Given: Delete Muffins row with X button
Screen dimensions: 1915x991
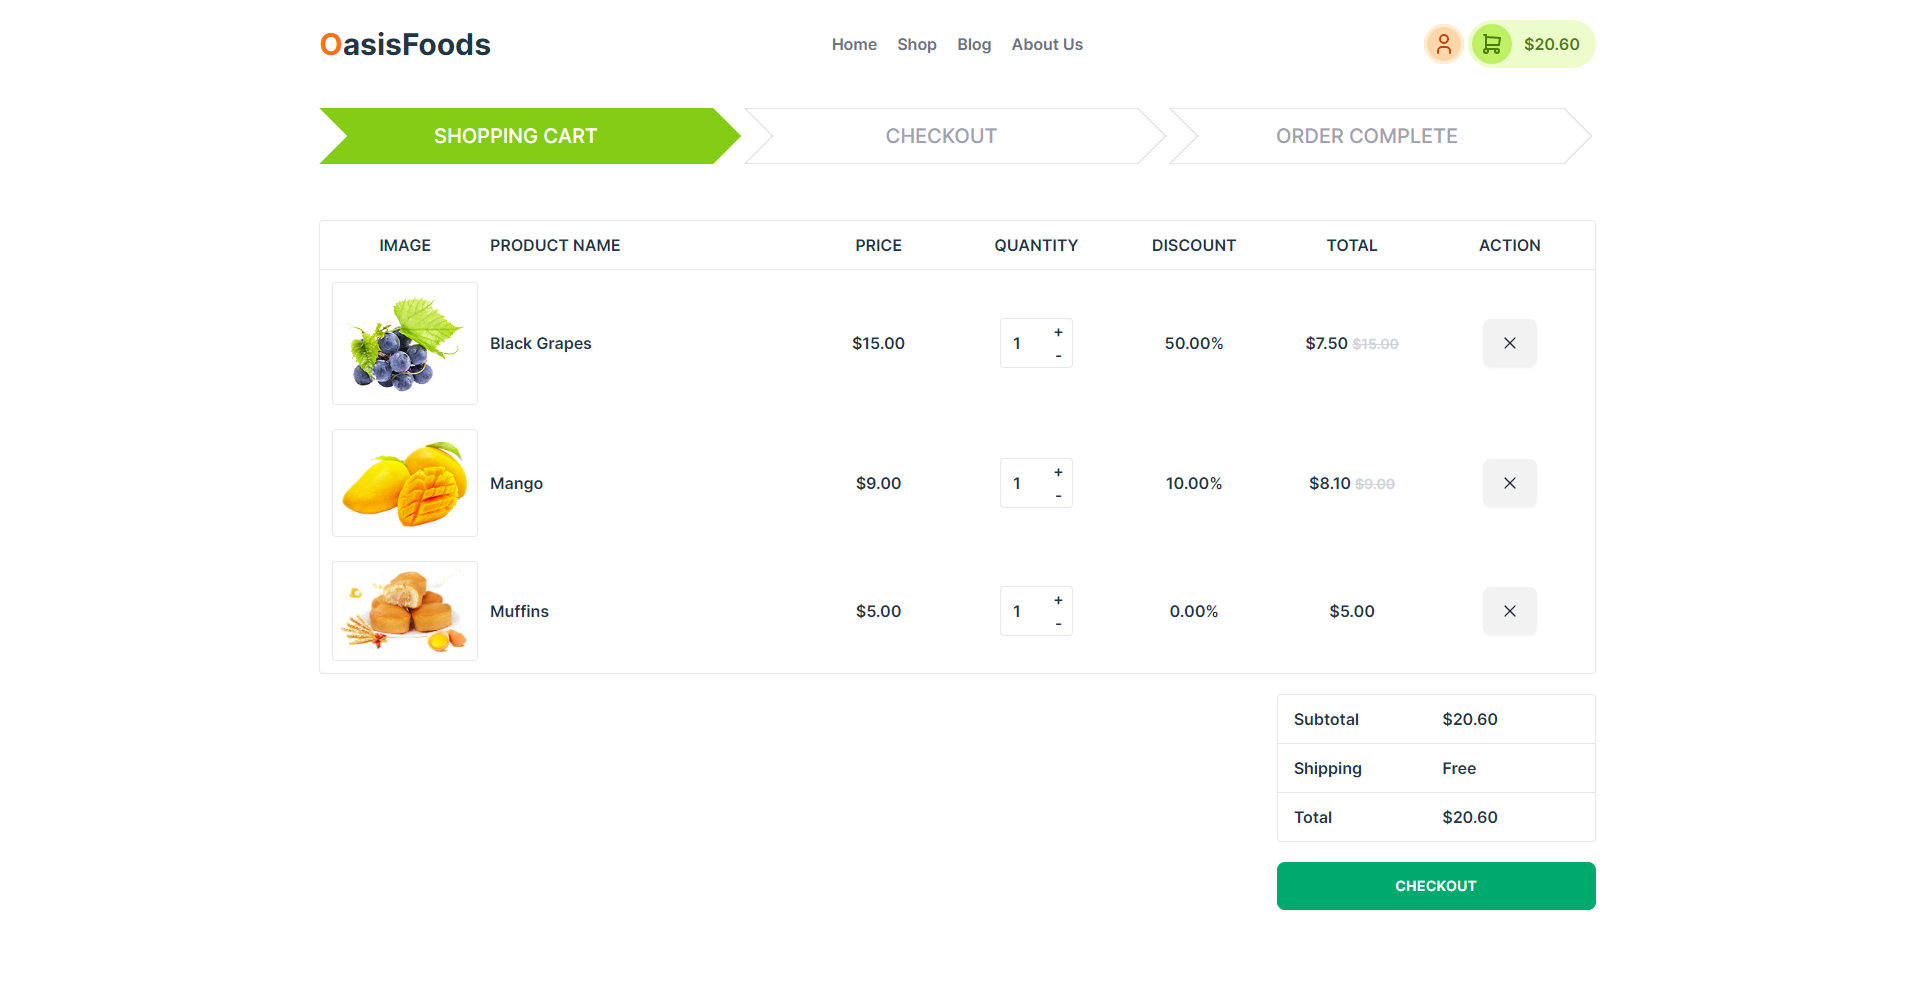Looking at the screenshot, I should point(1509,611).
